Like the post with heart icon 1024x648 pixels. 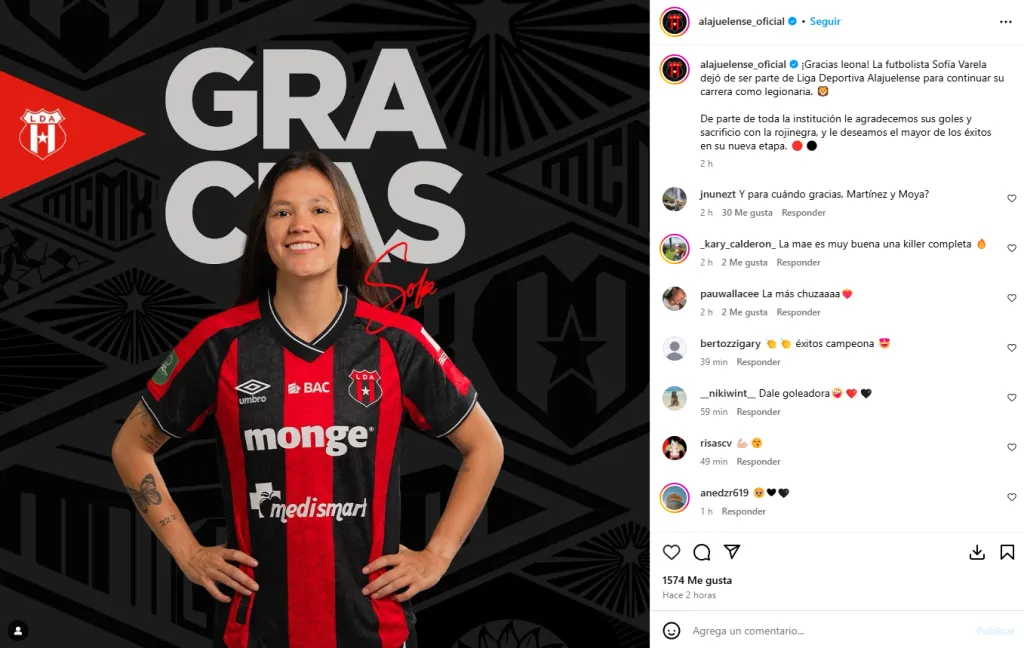coord(671,552)
